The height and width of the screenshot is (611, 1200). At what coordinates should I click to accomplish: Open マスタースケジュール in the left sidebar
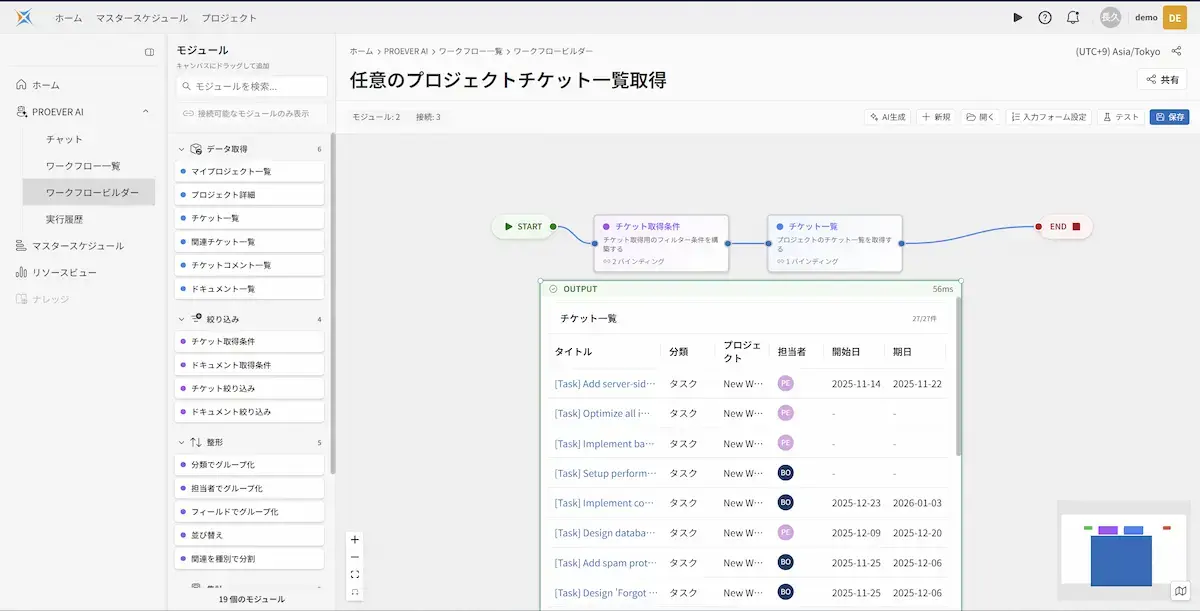78,245
